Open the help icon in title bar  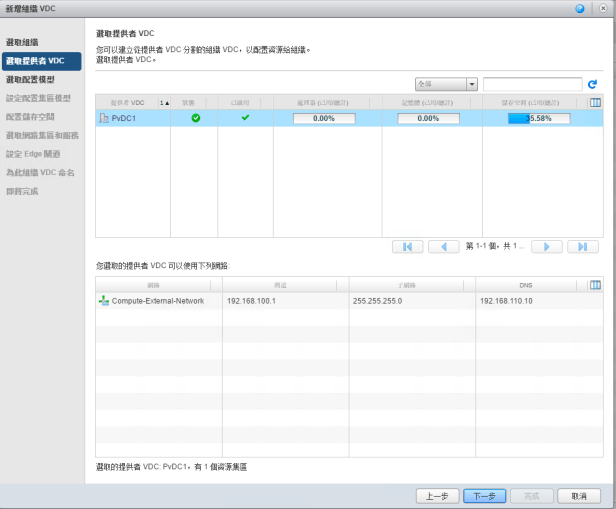coord(580,8)
